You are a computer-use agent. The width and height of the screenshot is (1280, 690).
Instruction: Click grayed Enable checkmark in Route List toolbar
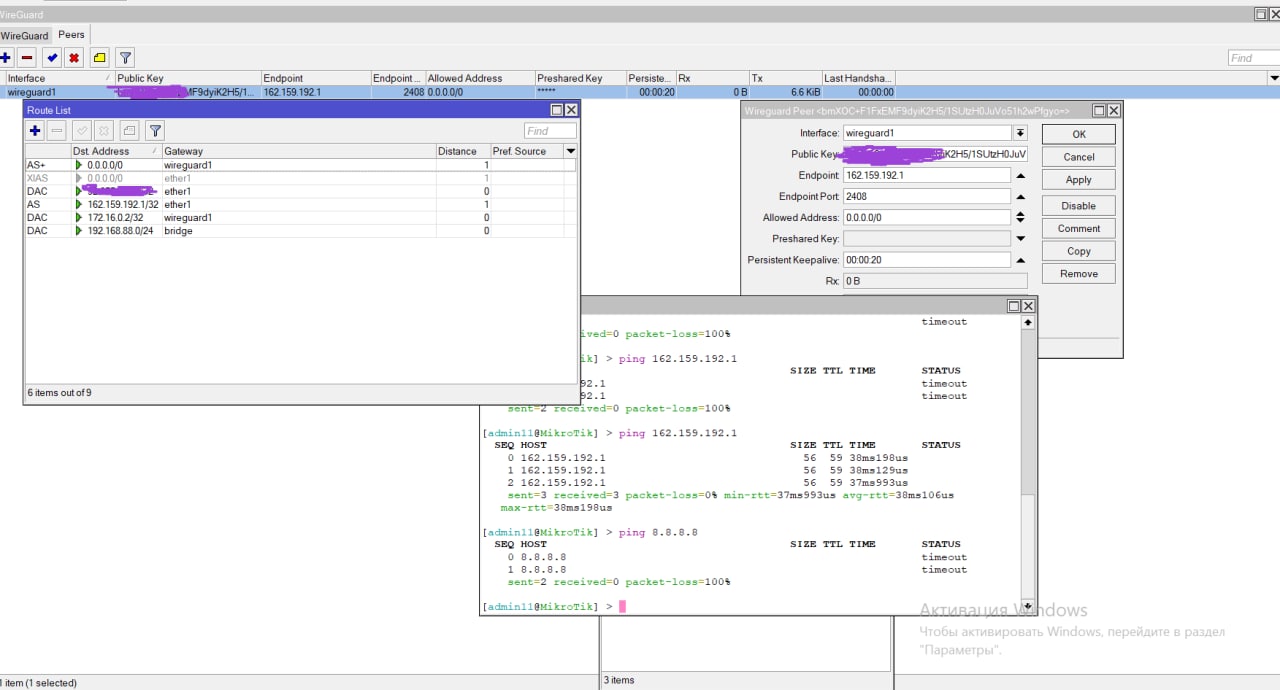82,131
